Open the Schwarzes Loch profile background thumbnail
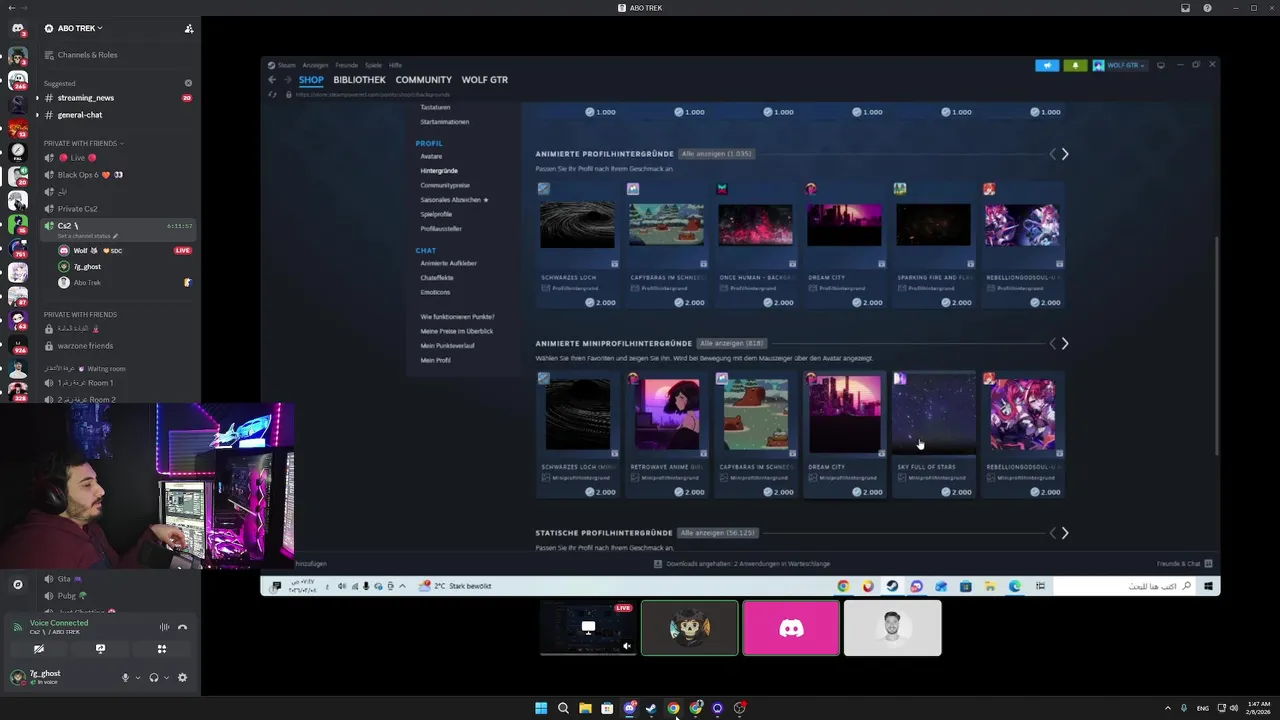Viewport: 1280px width, 720px height. click(x=578, y=225)
